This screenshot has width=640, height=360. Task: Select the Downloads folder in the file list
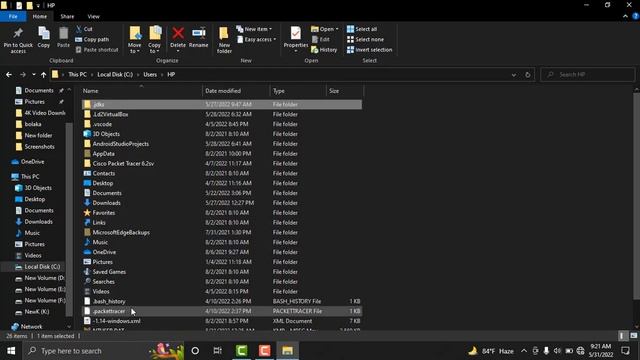click(222, 203)
